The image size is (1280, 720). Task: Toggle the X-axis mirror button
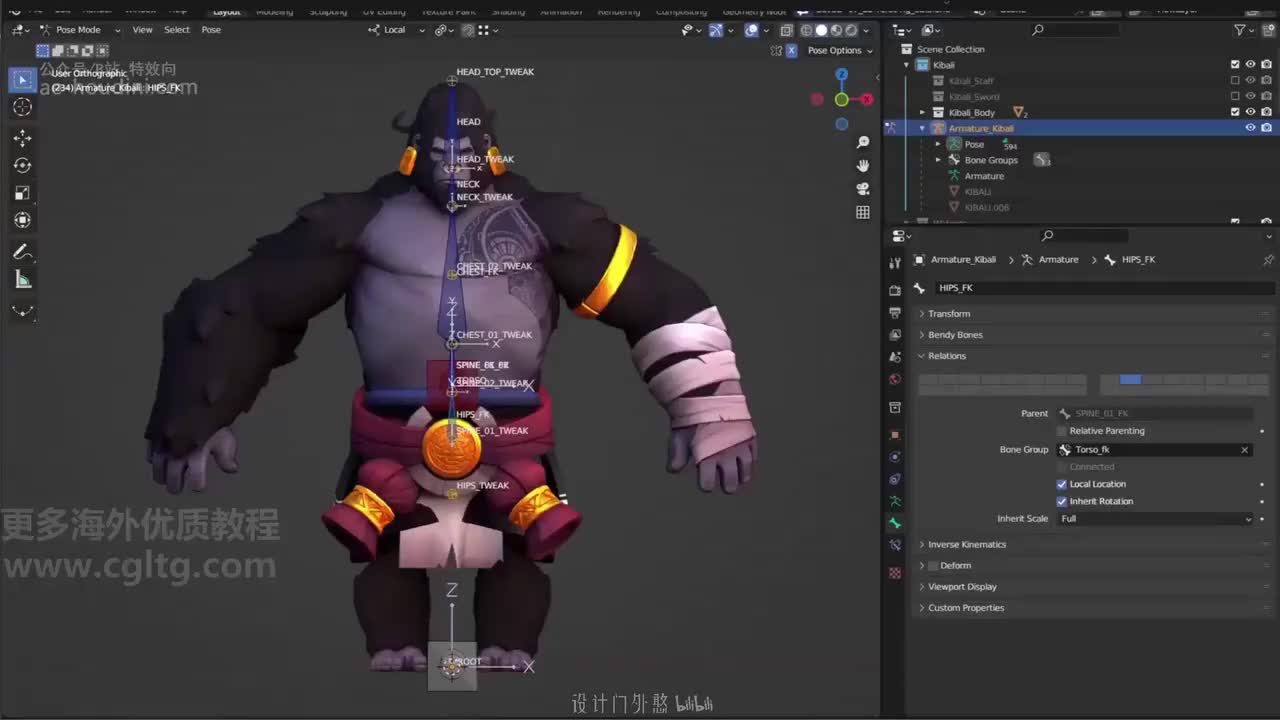click(792, 50)
